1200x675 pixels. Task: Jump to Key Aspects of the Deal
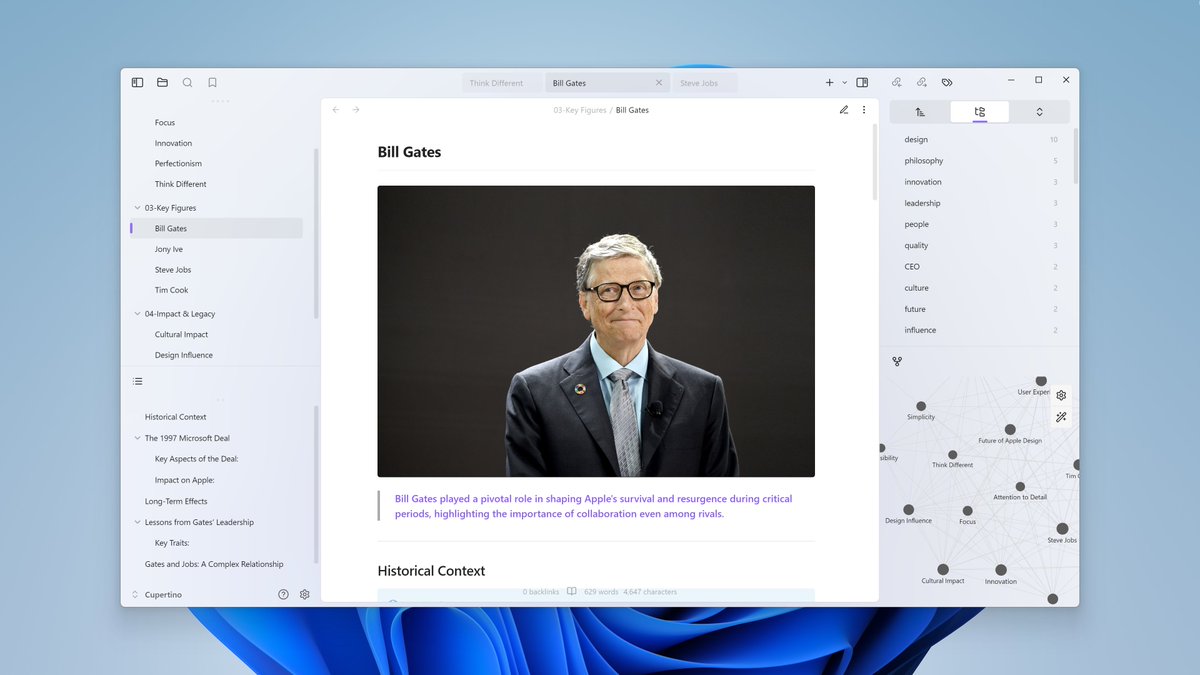(x=197, y=459)
